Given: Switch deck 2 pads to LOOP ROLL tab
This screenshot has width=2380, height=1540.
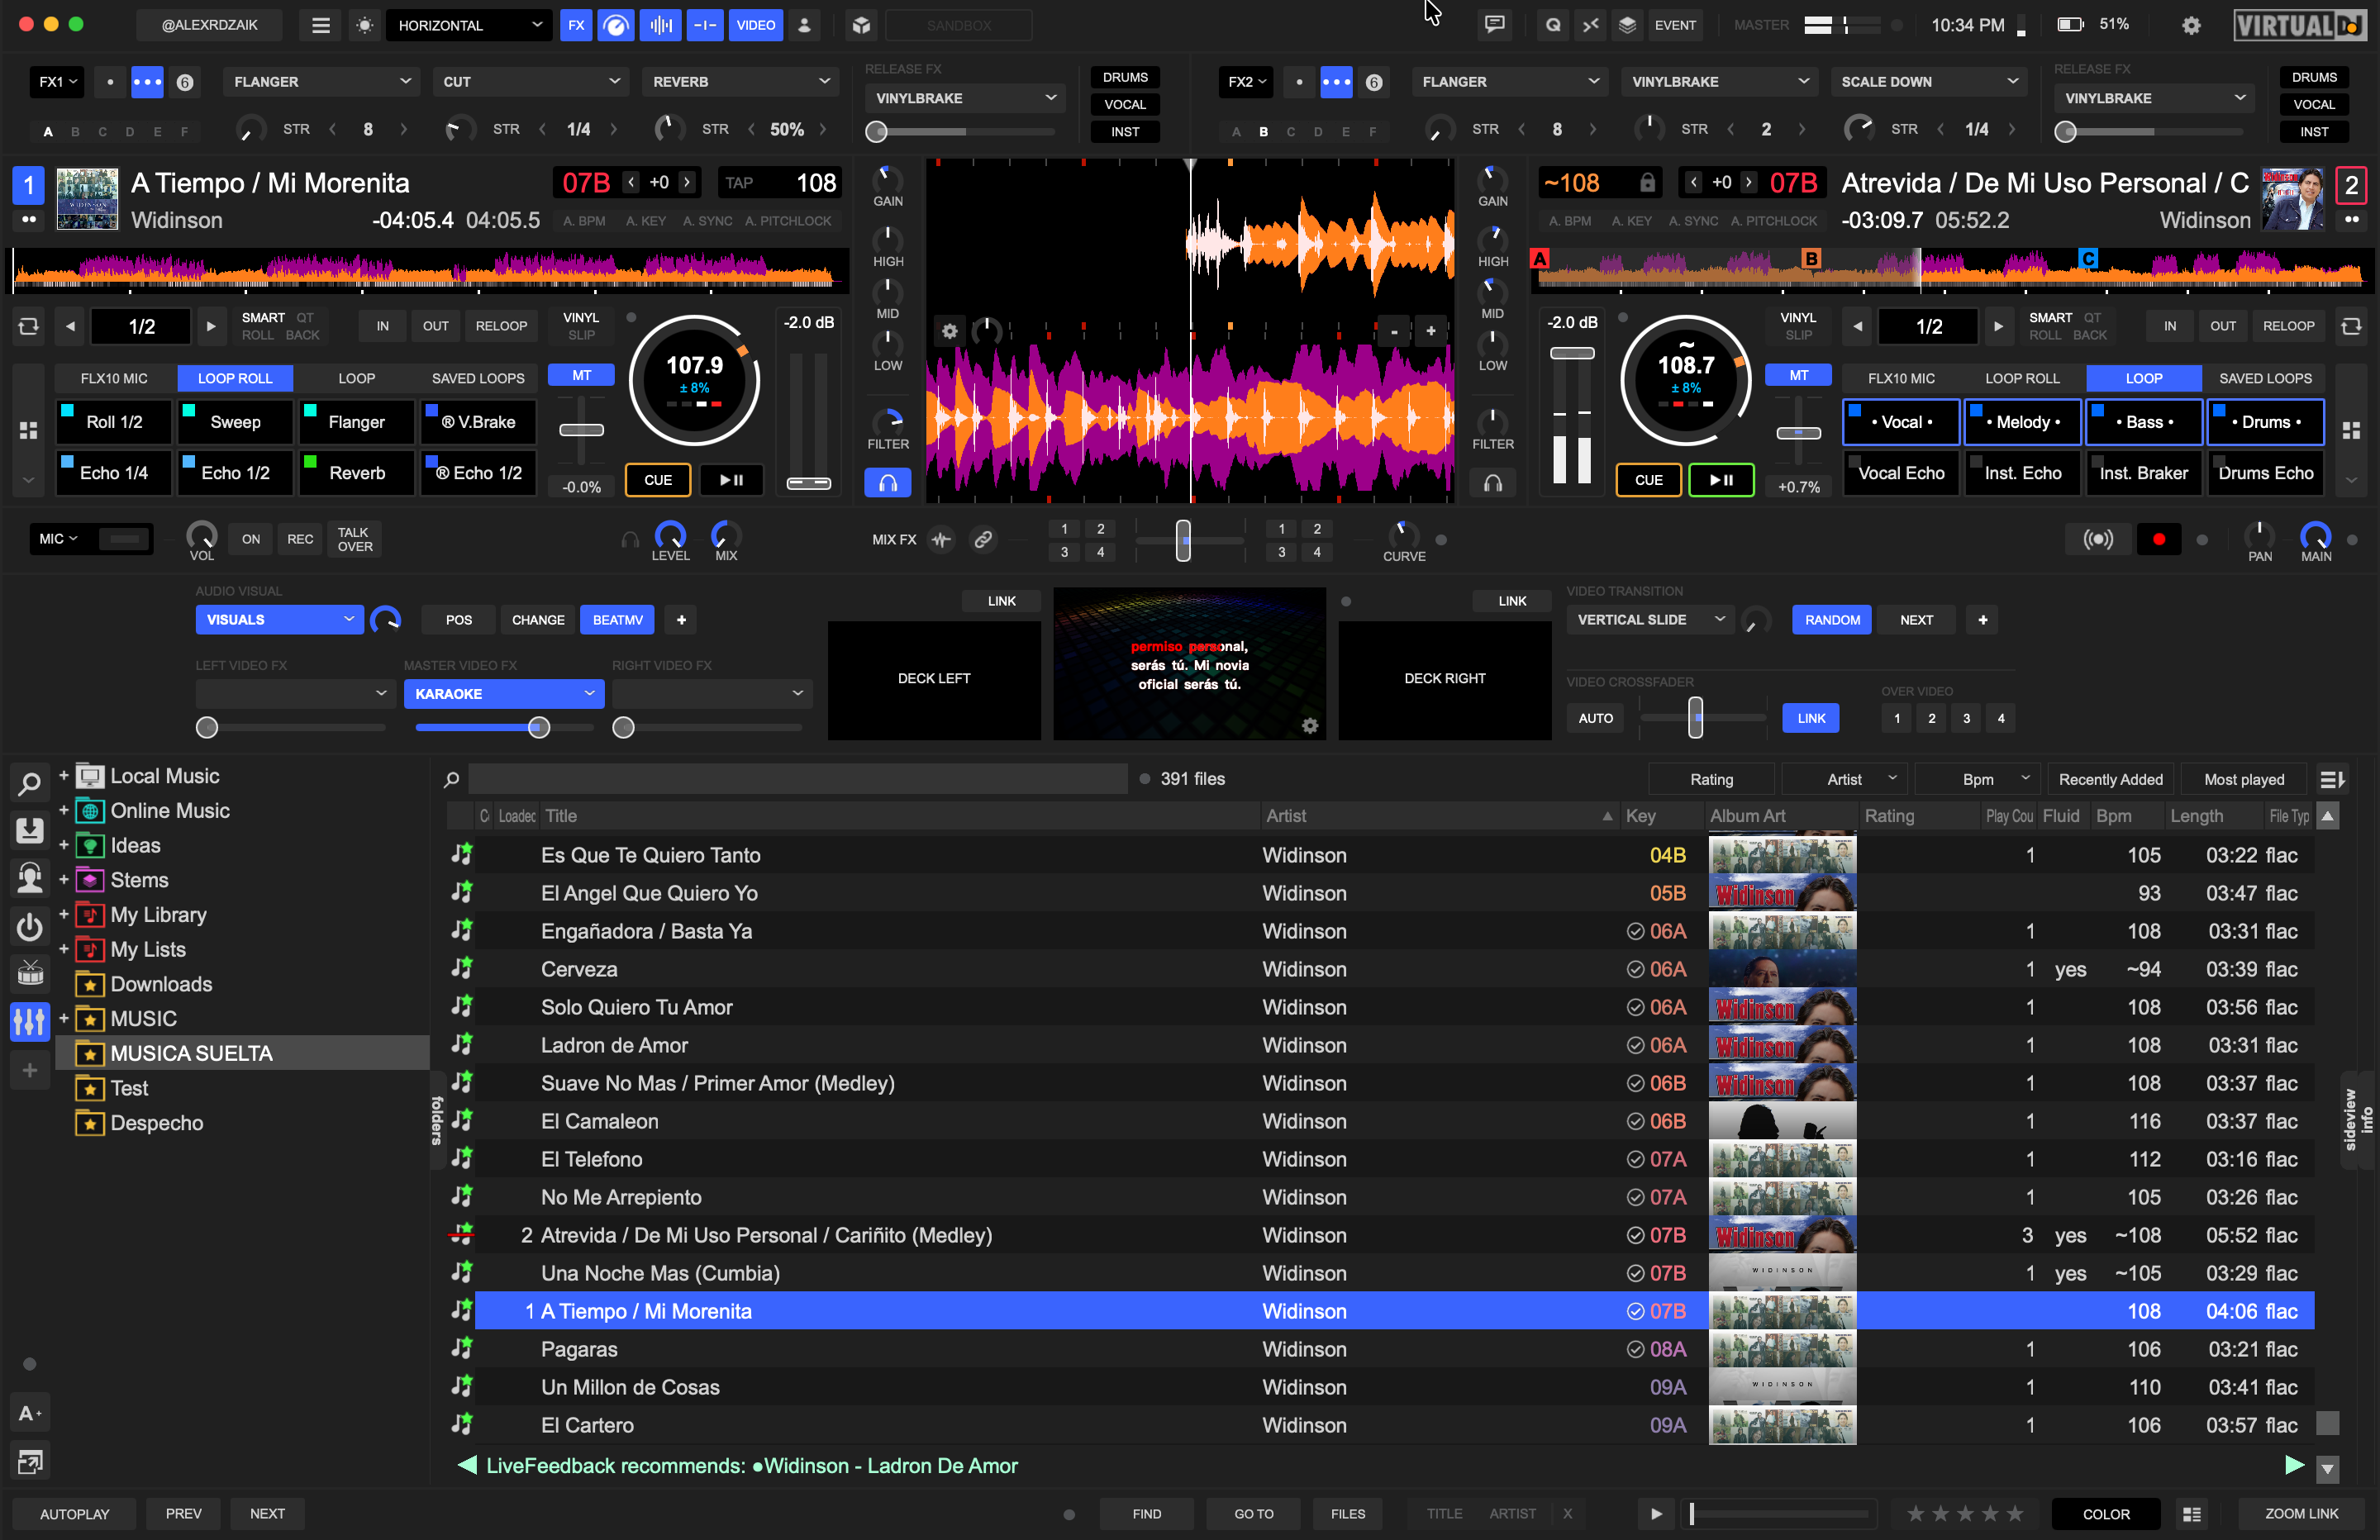Looking at the screenshot, I should coord(2022,378).
